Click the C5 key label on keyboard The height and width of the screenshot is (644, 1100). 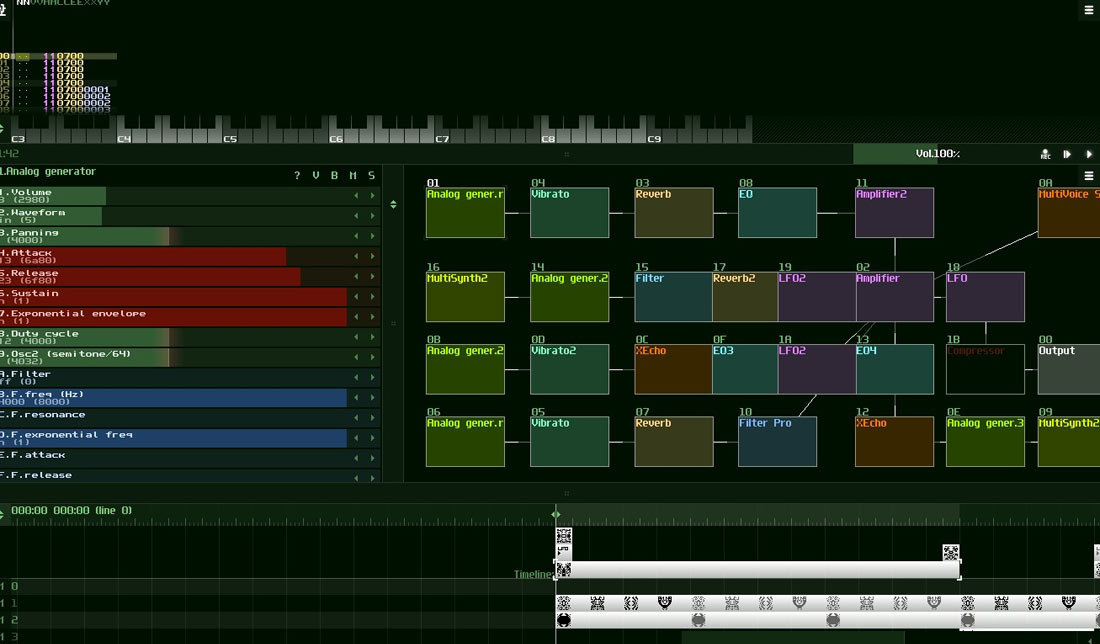230,139
